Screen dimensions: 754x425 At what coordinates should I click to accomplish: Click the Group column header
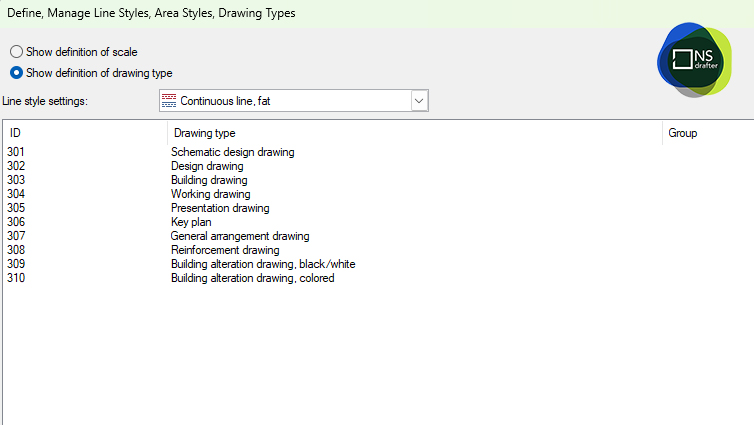706,133
